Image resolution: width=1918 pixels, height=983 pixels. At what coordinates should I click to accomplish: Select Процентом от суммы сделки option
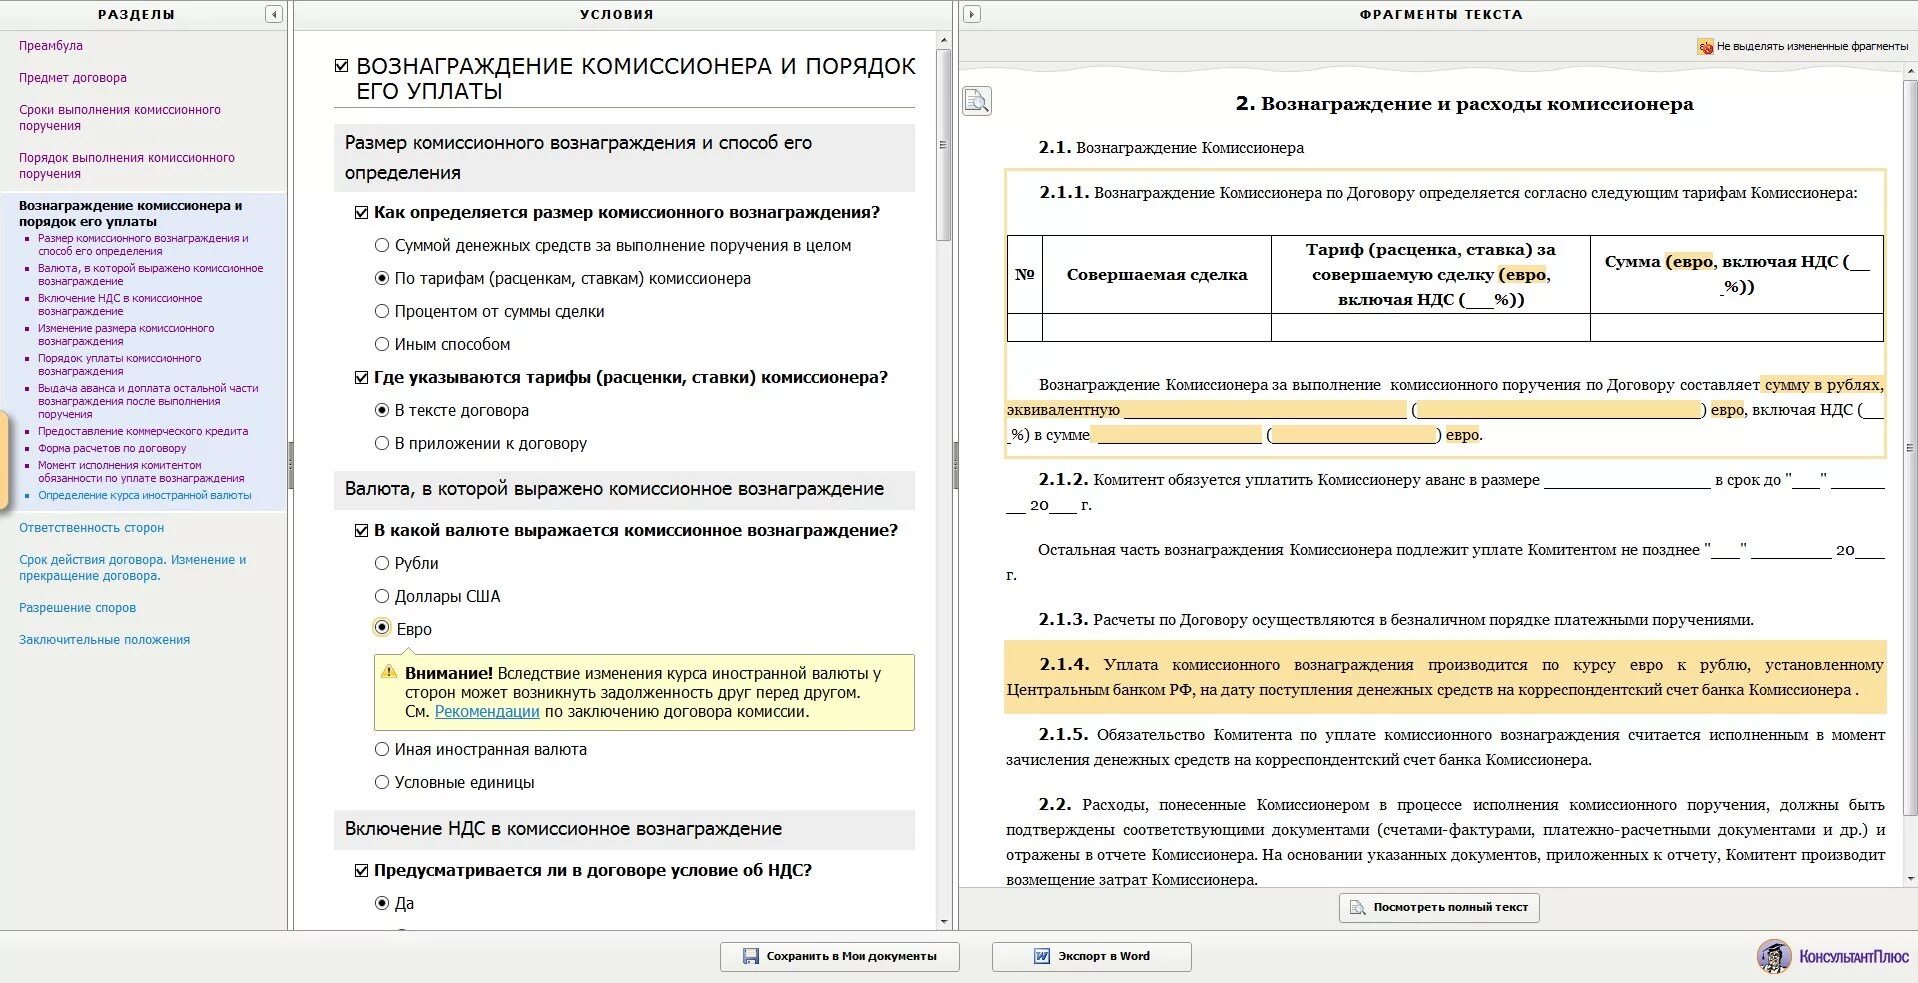tap(382, 311)
